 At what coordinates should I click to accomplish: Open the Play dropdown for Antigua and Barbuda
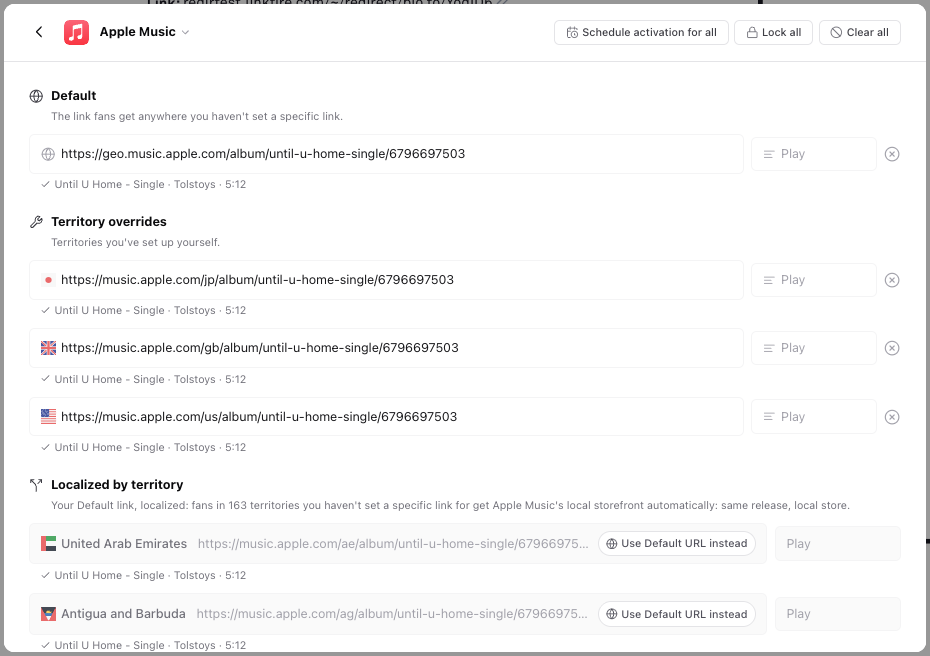point(837,614)
